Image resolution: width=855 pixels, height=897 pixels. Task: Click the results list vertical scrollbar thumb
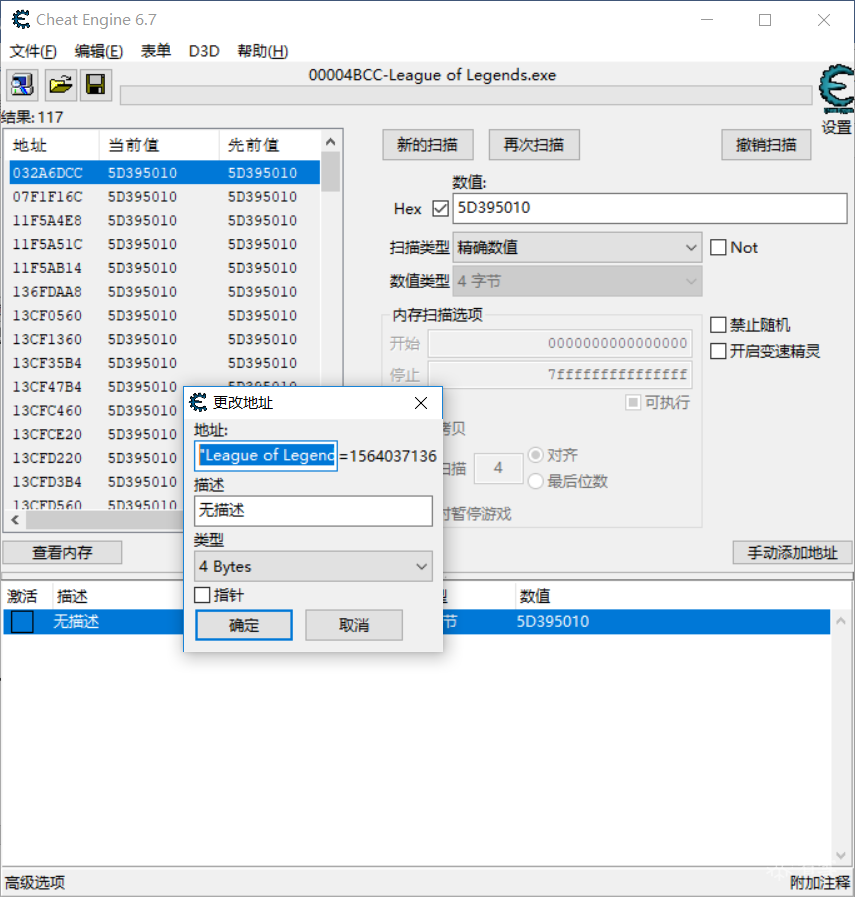(331, 172)
